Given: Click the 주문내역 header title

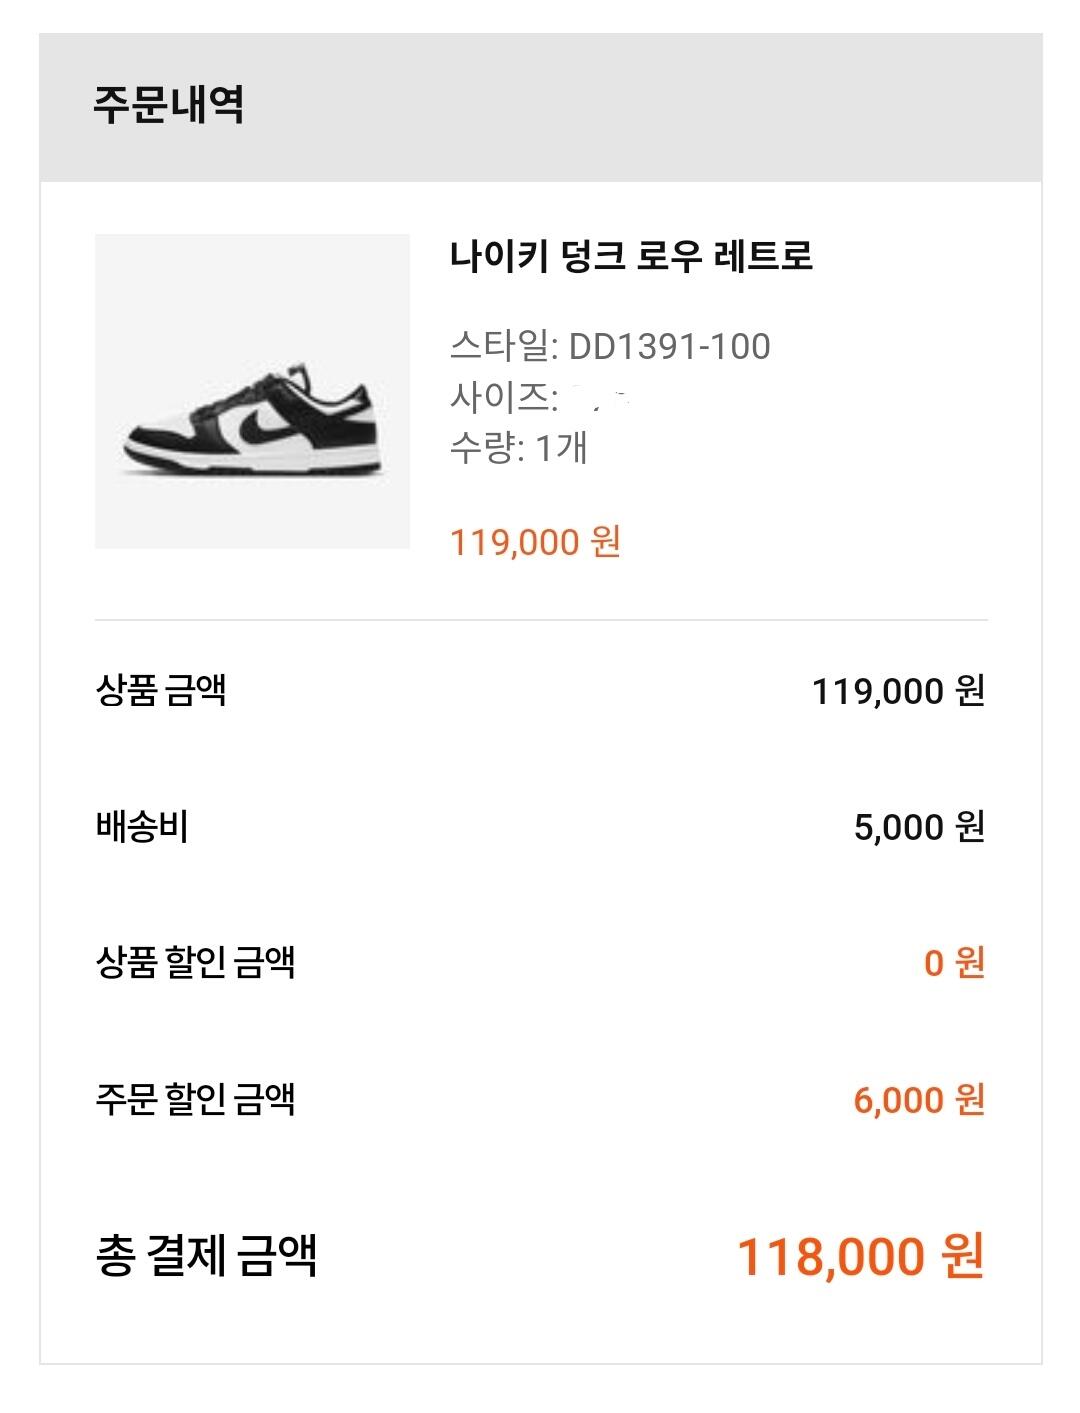Looking at the screenshot, I should click(169, 105).
